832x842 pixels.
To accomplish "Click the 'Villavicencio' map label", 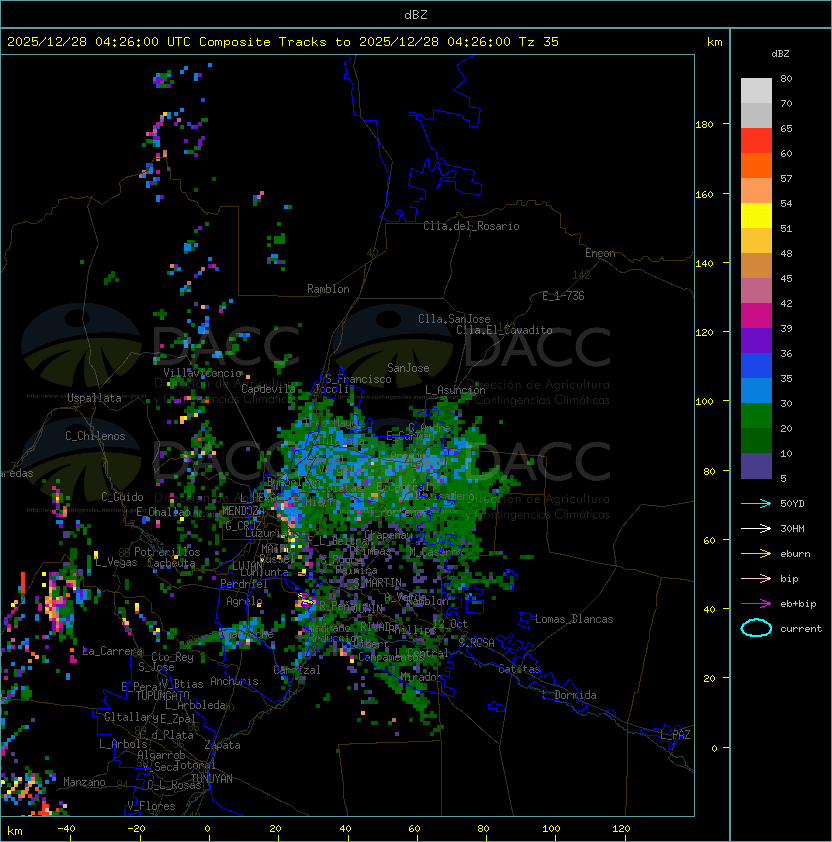I will click(x=202, y=373).
